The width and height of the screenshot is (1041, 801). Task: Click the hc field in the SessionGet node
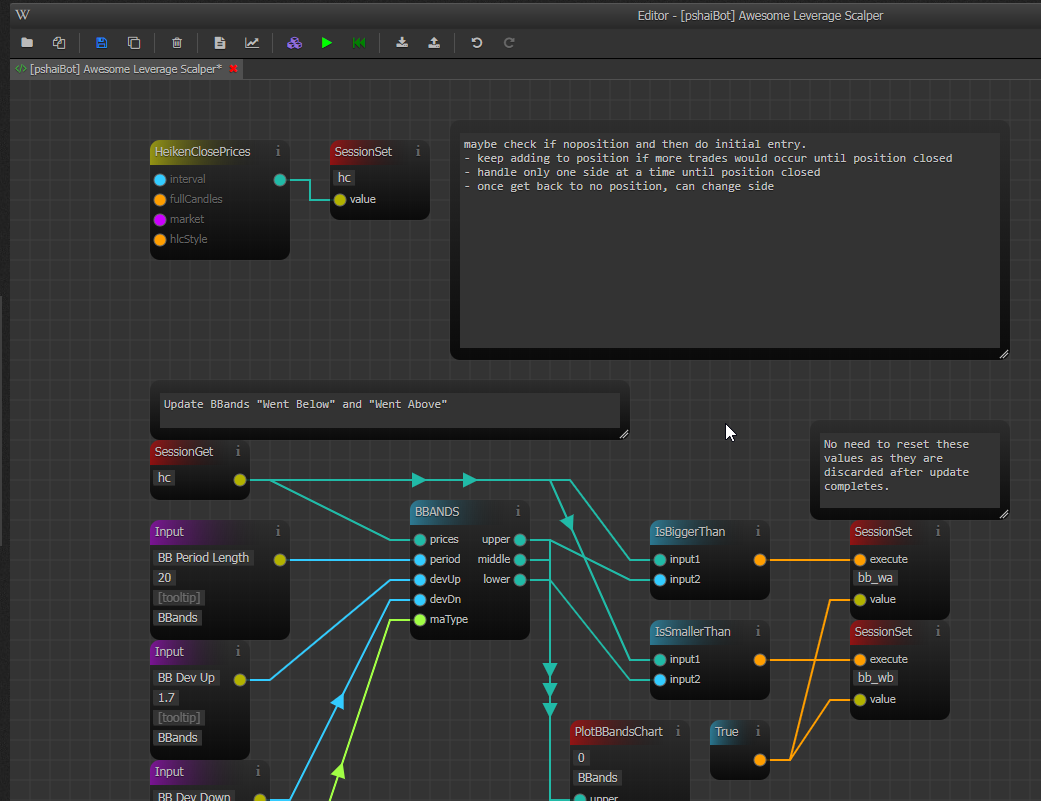pyautogui.click(x=164, y=478)
